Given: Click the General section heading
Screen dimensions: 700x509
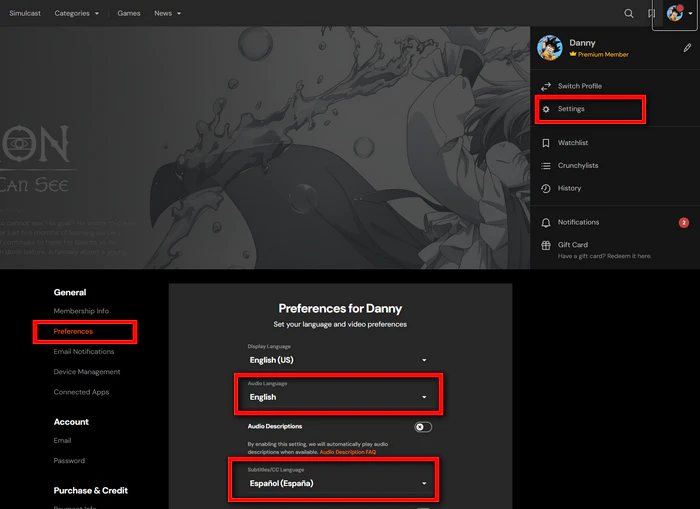Looking at the screenshot, I should point(70,292).
